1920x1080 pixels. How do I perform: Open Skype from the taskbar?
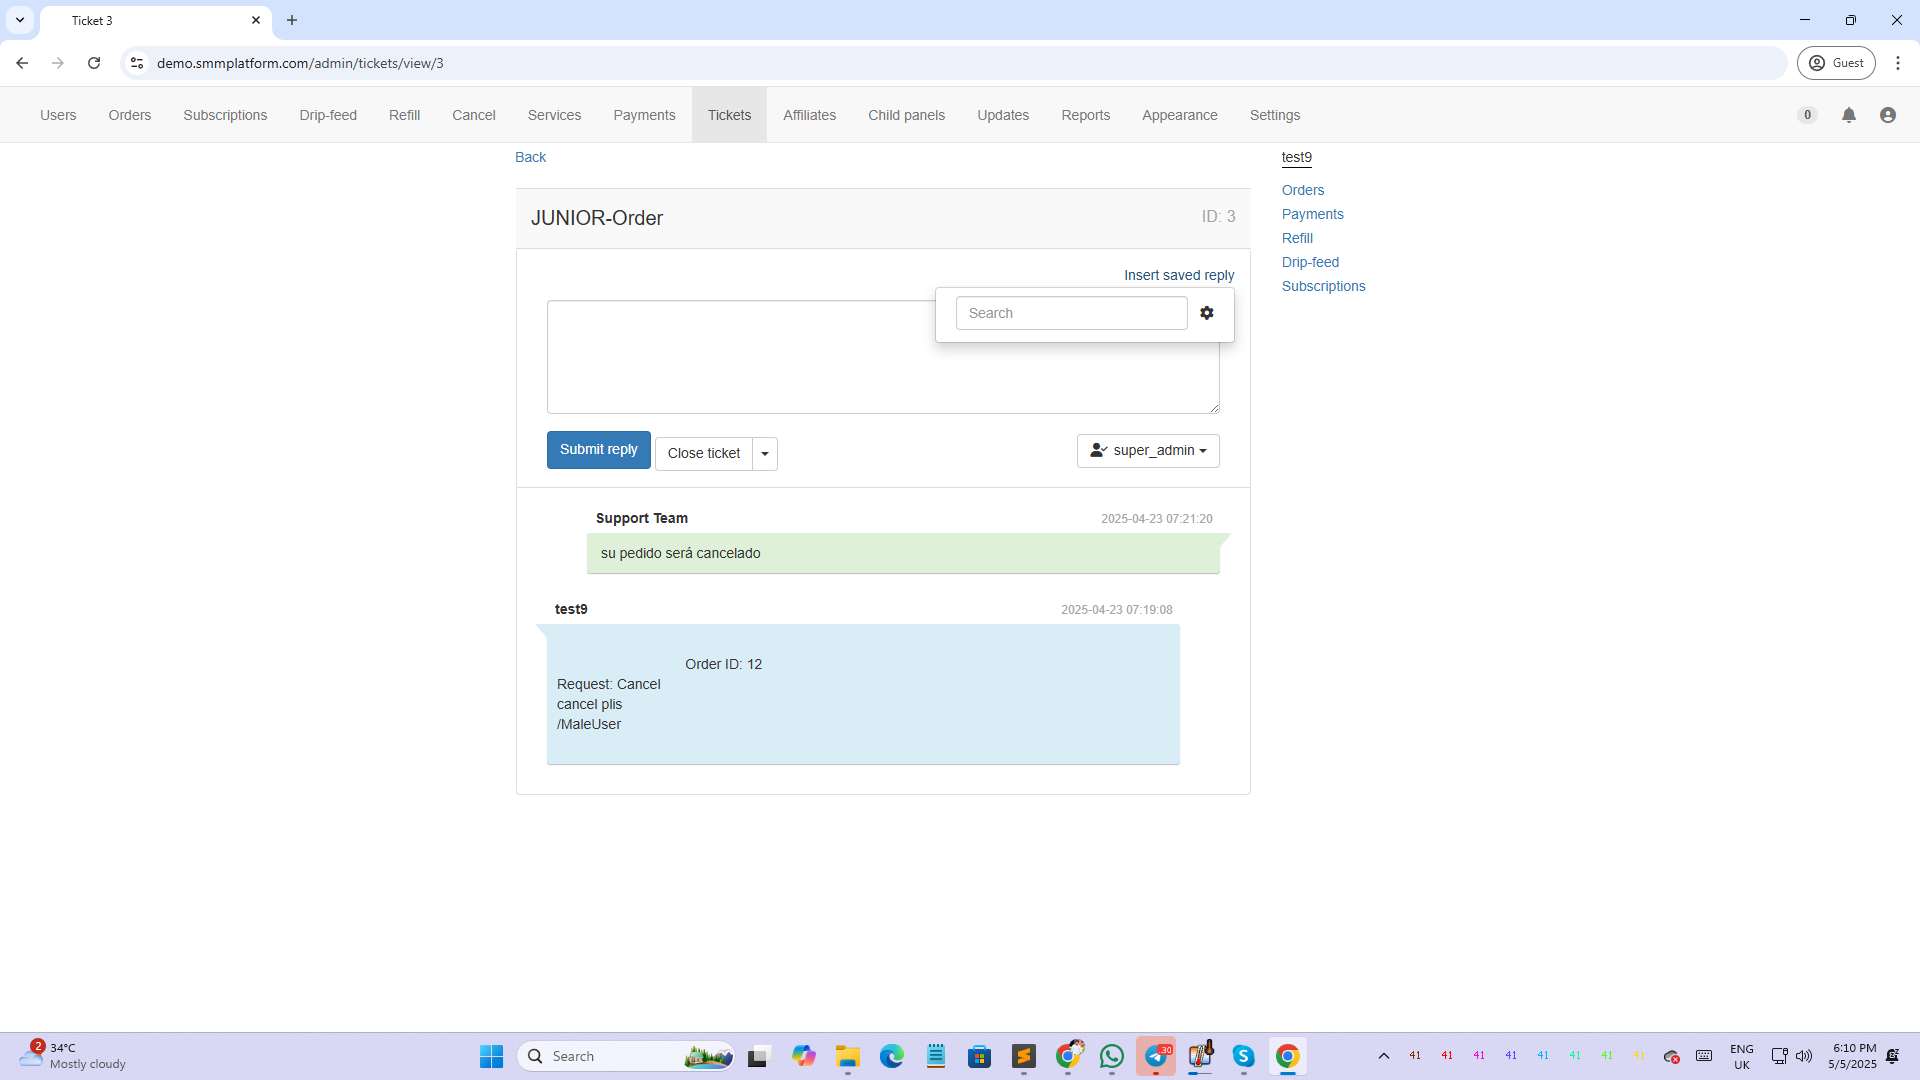pos(1243,1056)
